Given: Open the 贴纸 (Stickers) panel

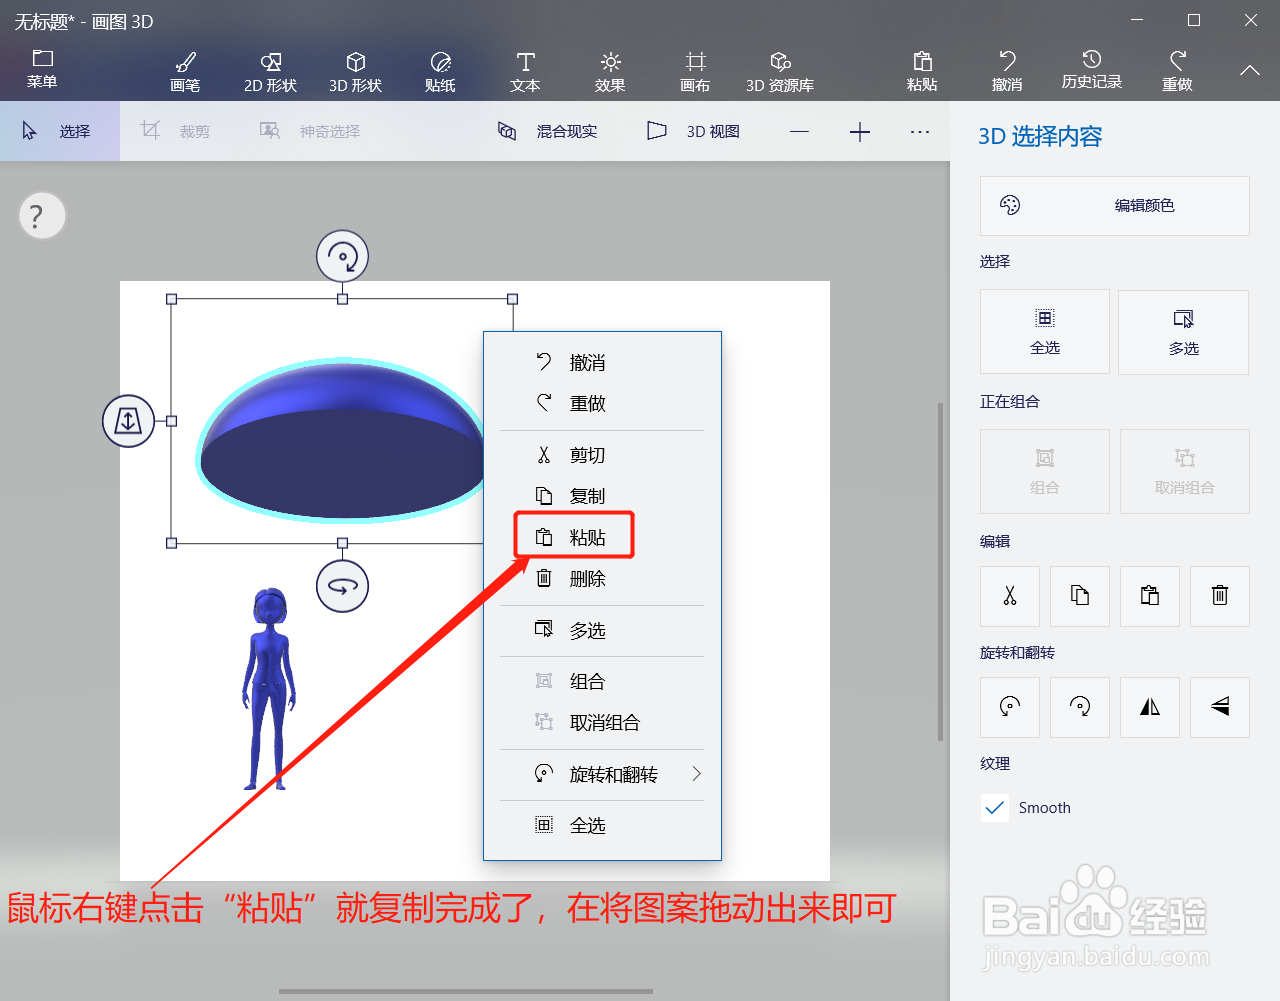Looking at the screenshot, I should [x=440, y=70].
